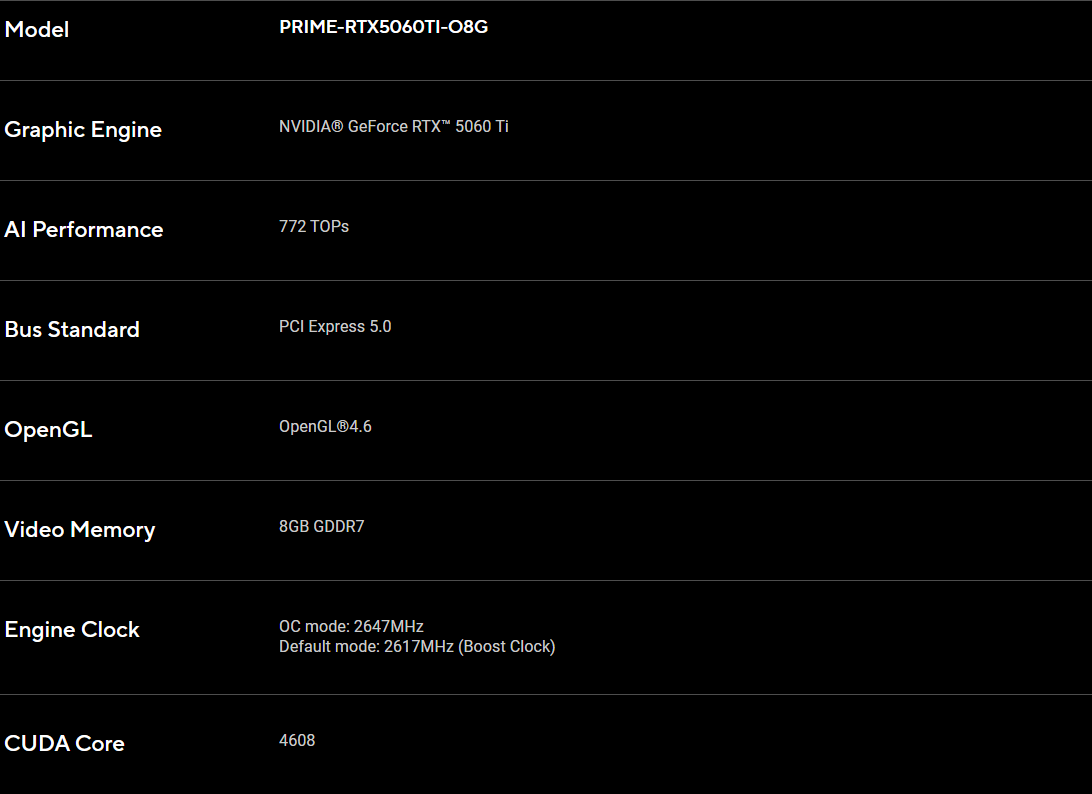1092x794 pixels.
Task: Click the registered symbol after NVIDIA
Action: 337,126
